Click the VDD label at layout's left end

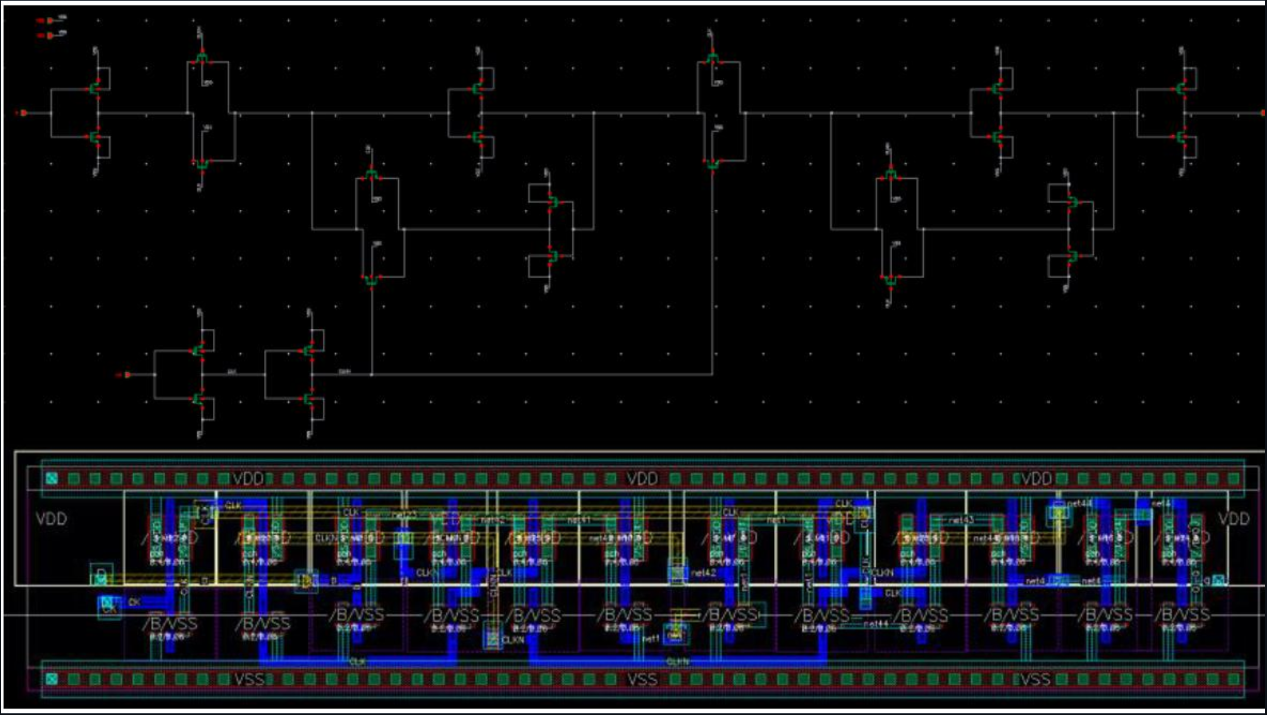pos(51,520)
